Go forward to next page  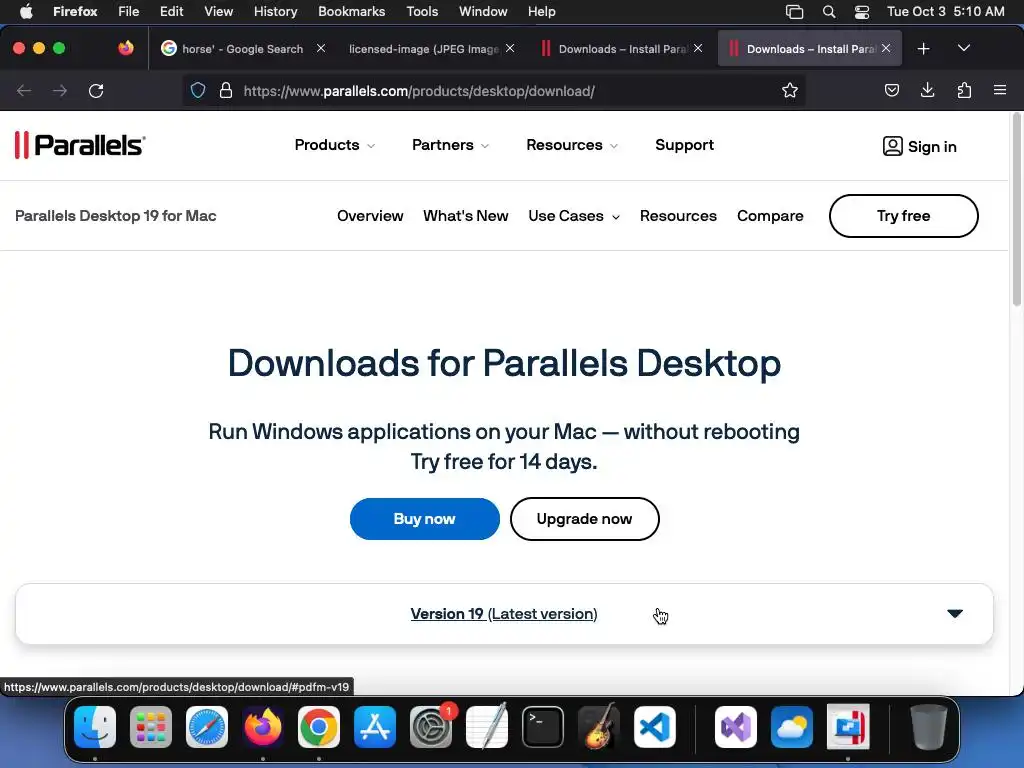click(60, 91)
